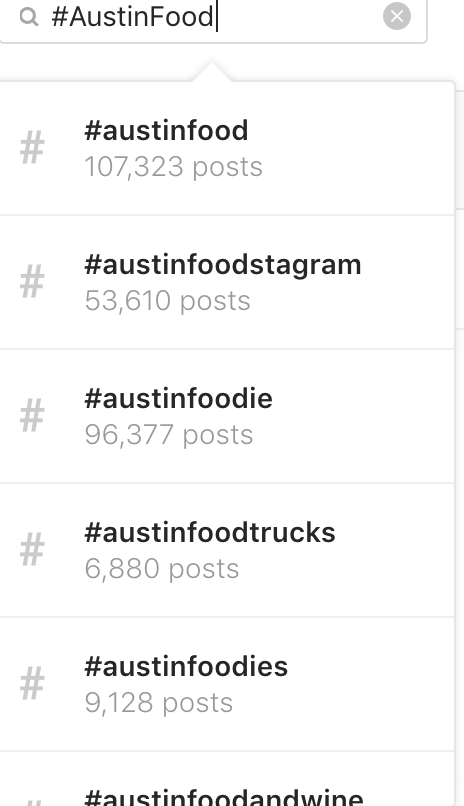Click hash icon beside #austinfood

click(32, 148)
